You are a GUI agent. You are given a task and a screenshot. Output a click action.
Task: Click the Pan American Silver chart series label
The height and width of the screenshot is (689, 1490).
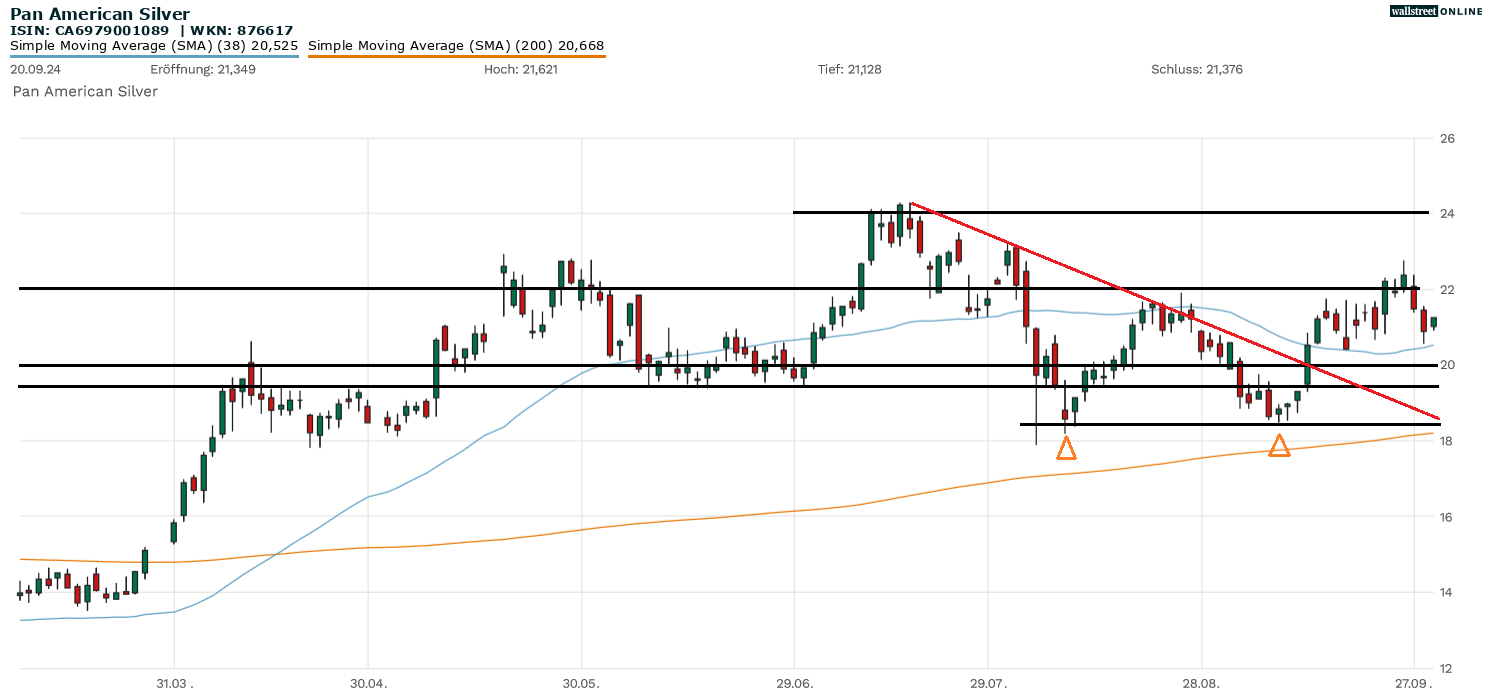pos(85,91)
